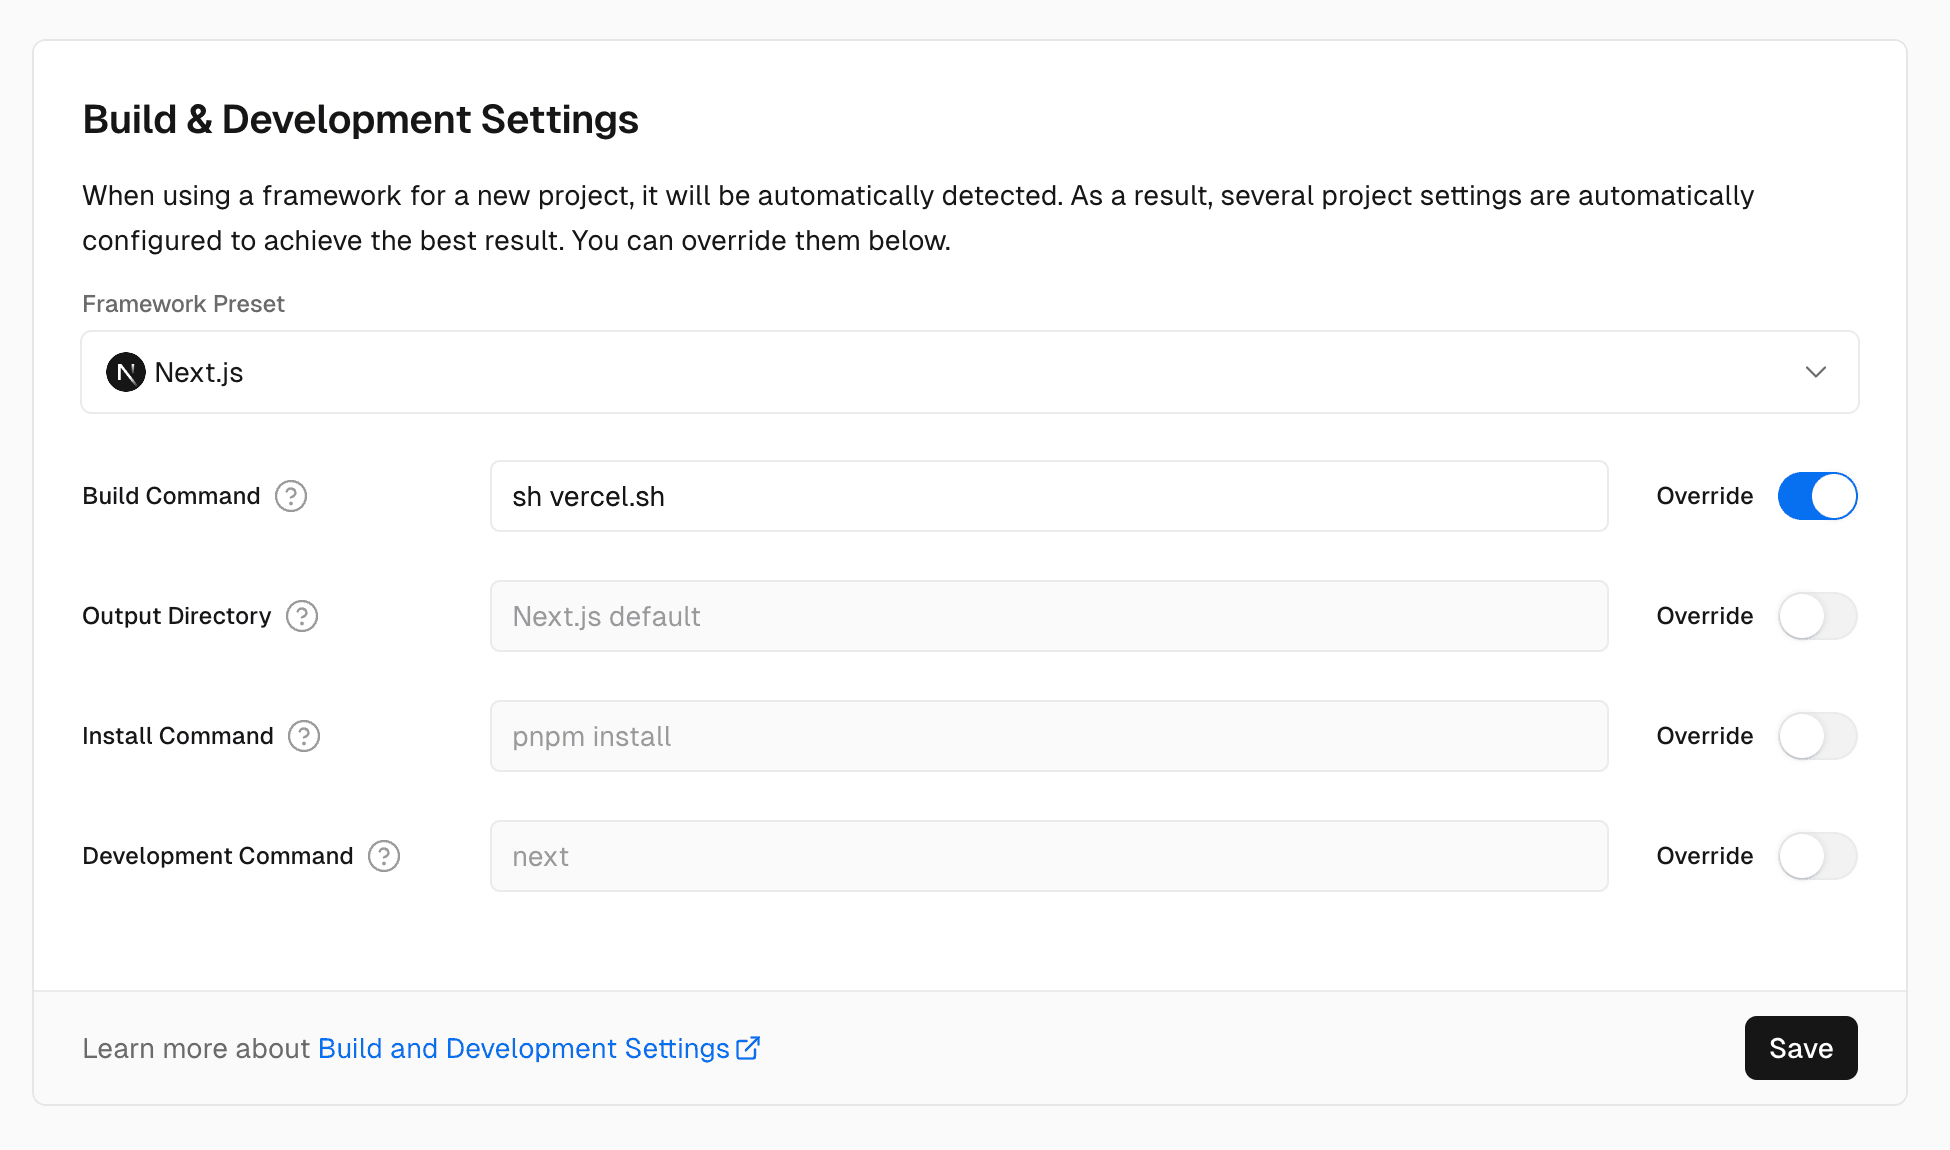Save the Build and Development Settings
This screenshot has width=1950, height=1150.
tap(1800, 1047)
